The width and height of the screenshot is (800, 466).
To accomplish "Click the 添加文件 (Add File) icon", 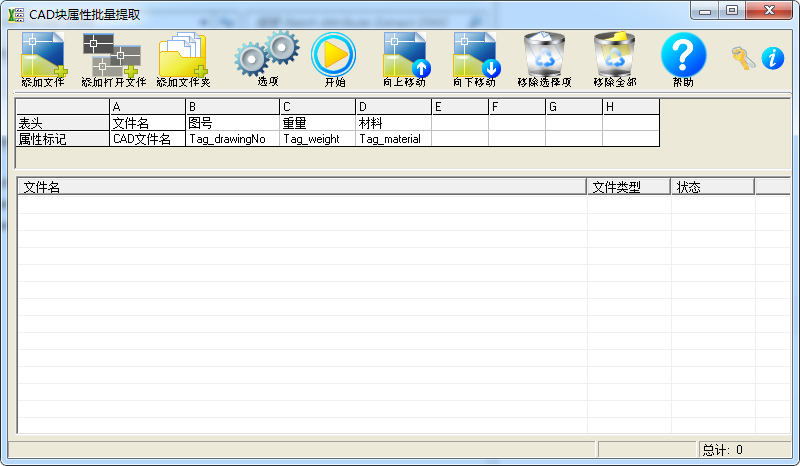I will point(43,56).
